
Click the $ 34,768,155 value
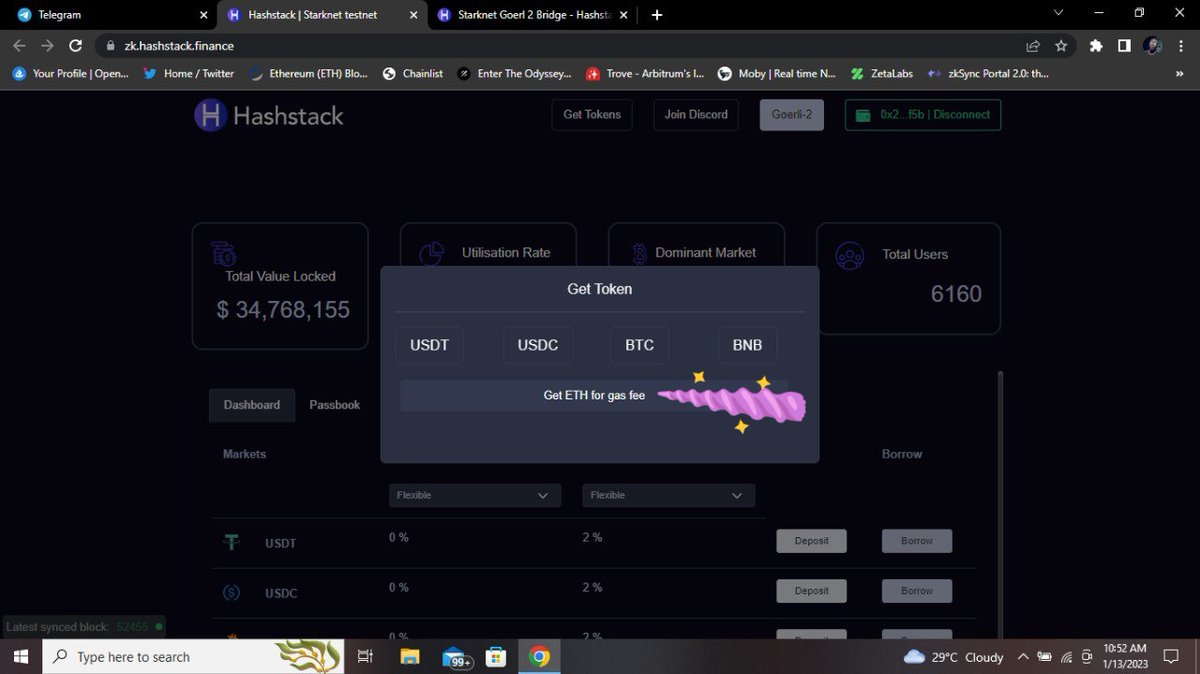click(283, 310)
